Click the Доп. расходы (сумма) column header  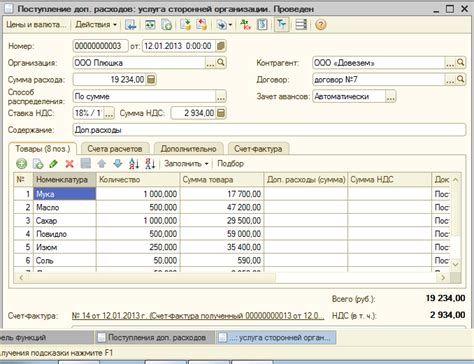(306, 180)
